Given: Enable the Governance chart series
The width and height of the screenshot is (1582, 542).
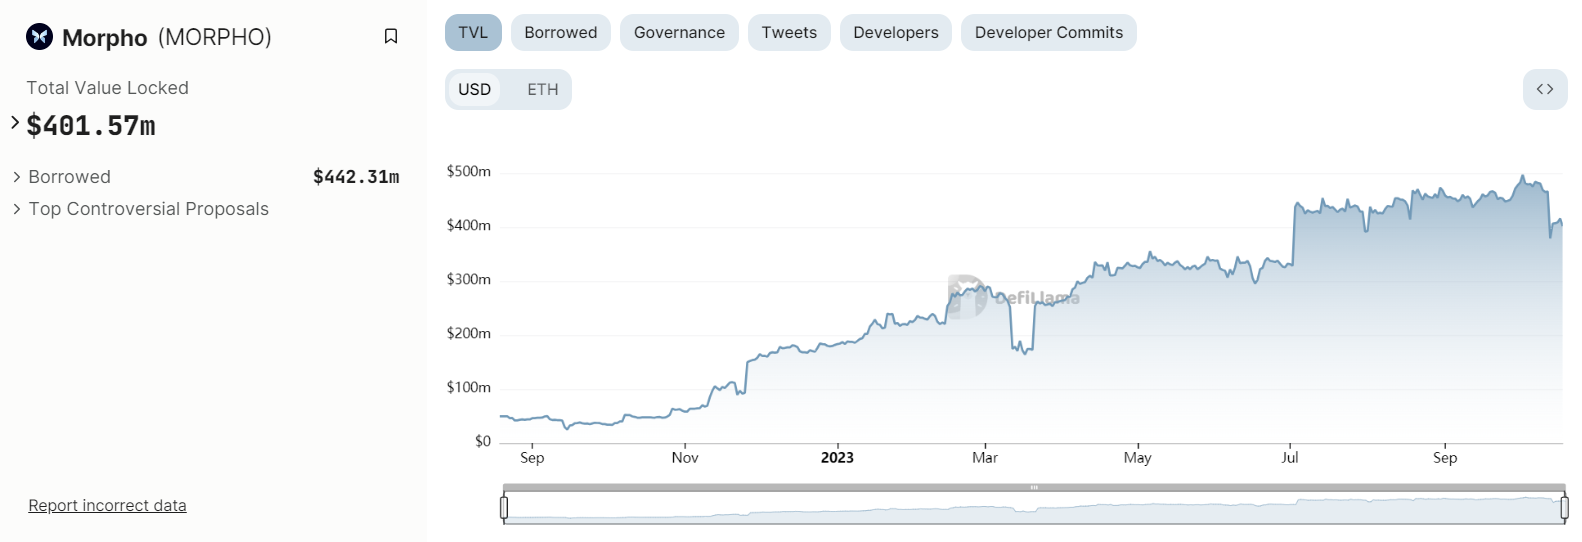Looking at the screenshot, I should 679,33.
